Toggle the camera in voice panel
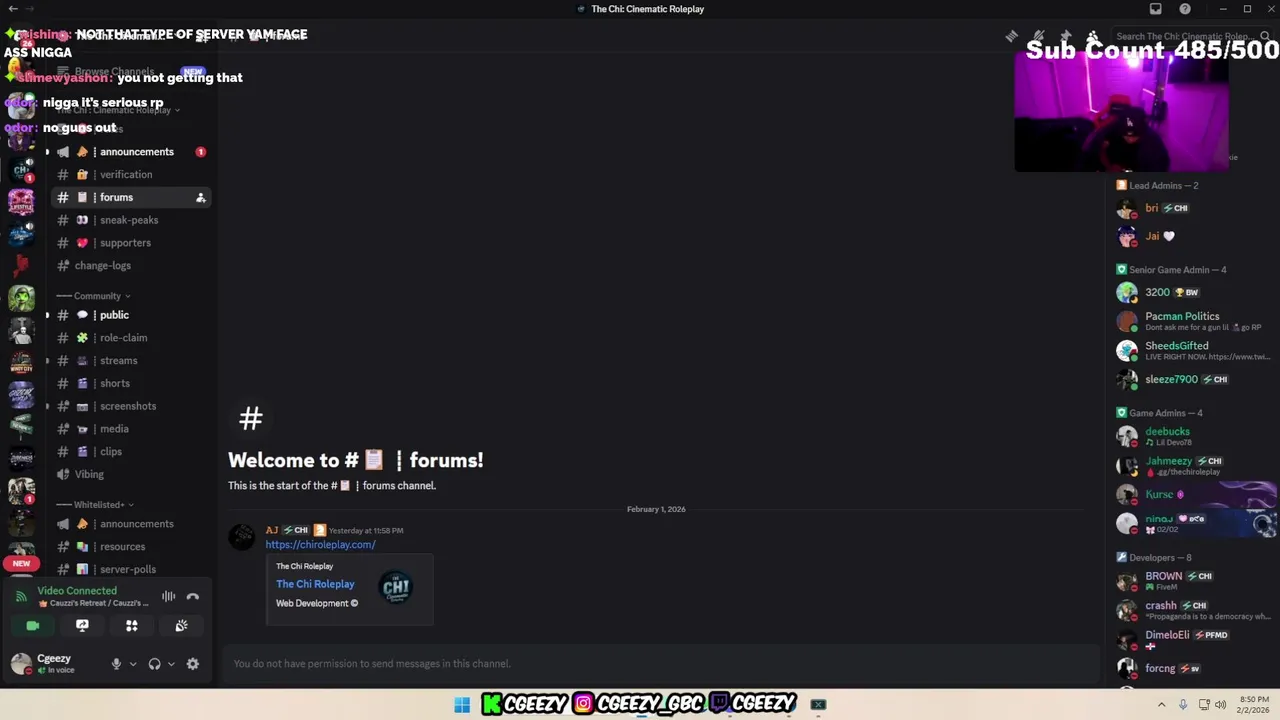1280x720 pixels. [x=33, y=626]
